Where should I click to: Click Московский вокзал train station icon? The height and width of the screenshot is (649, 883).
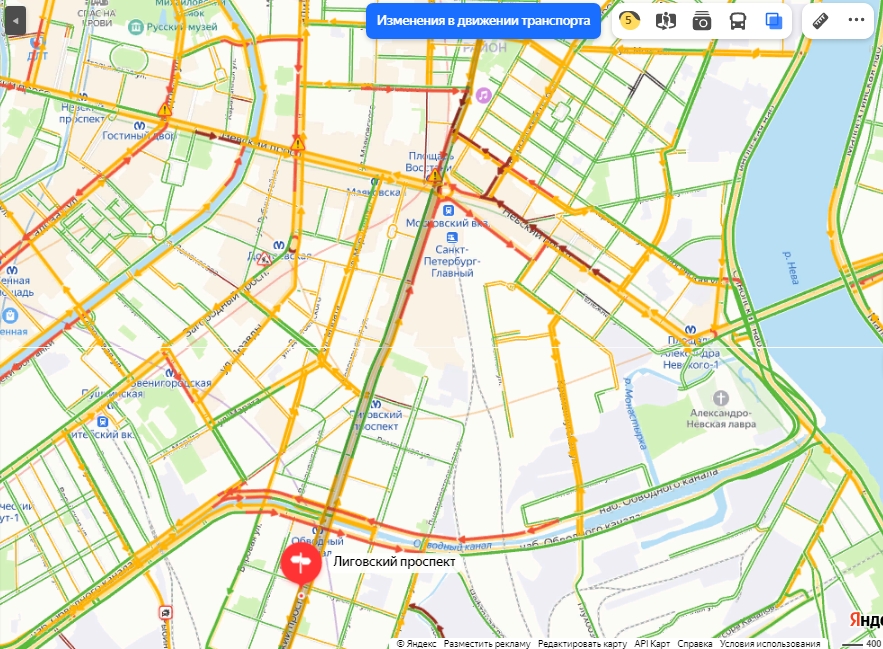448,211
